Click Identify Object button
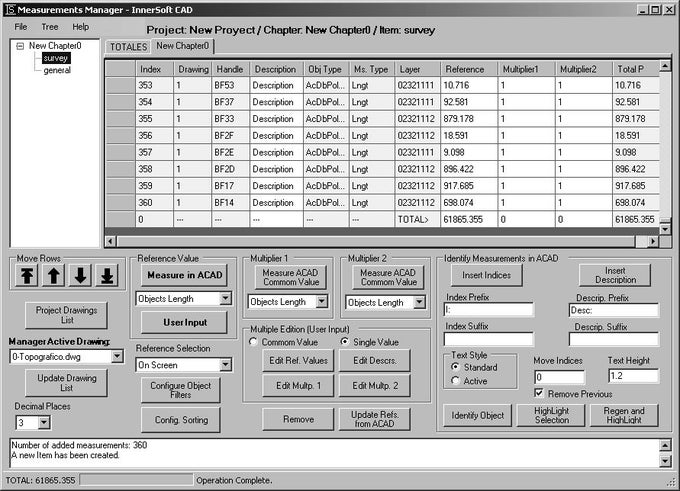Screen dimensions: 680x491 (x=477, y=416)
